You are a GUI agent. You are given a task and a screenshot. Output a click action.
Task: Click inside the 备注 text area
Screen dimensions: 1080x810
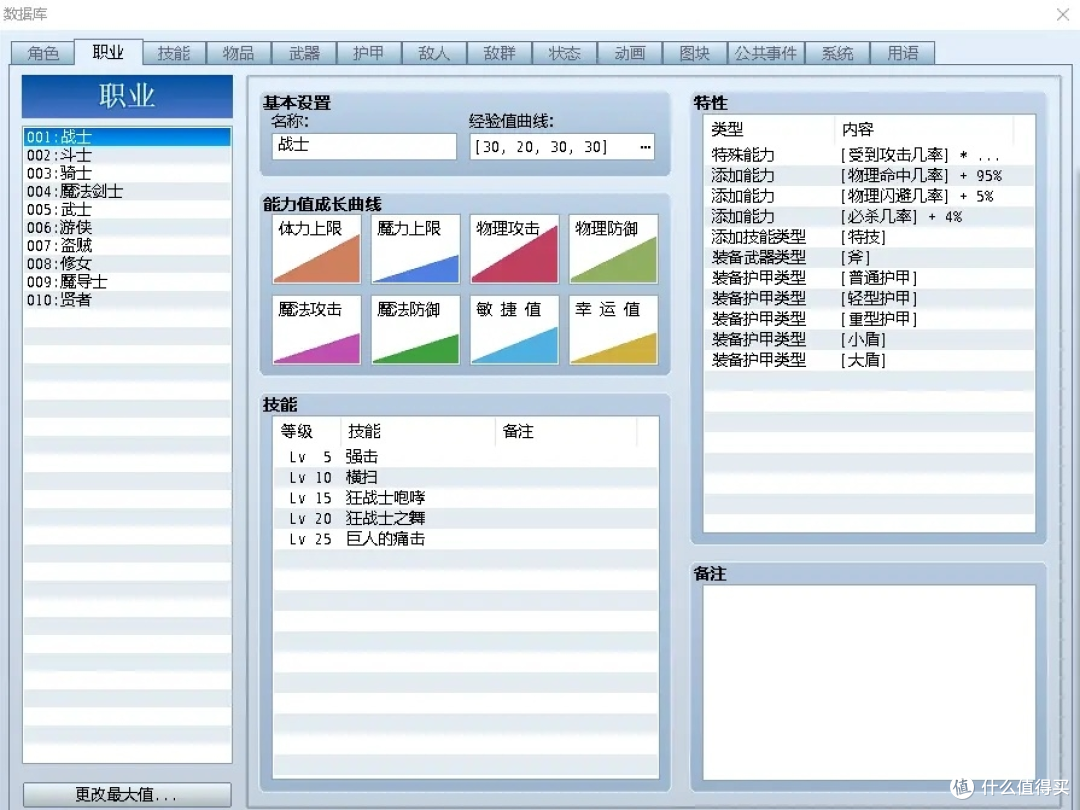pos(869,682)
